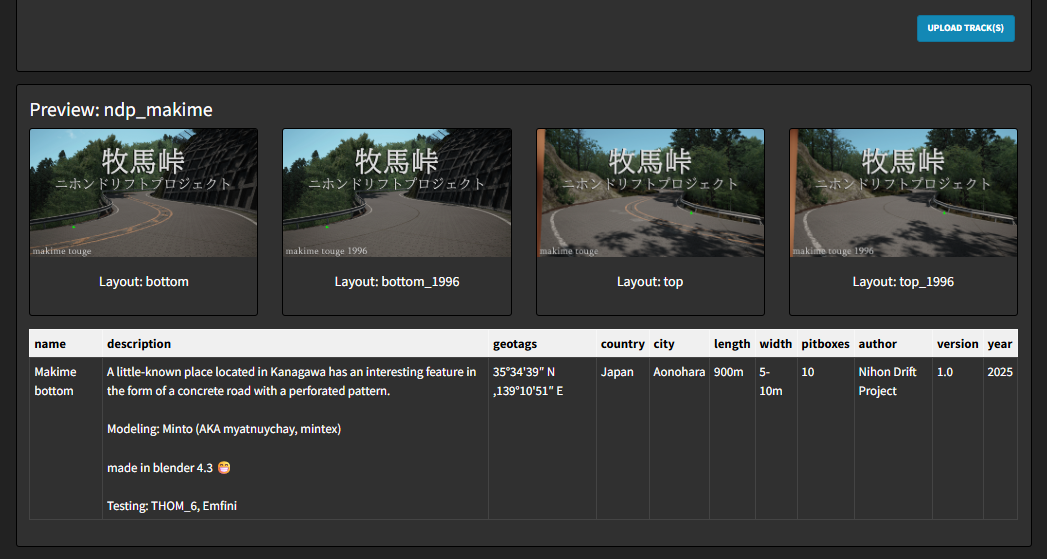Click the 'author' column header
The width and height of the screenshot is (1047, 559).
pyautogui.click(x=877, y=344)
